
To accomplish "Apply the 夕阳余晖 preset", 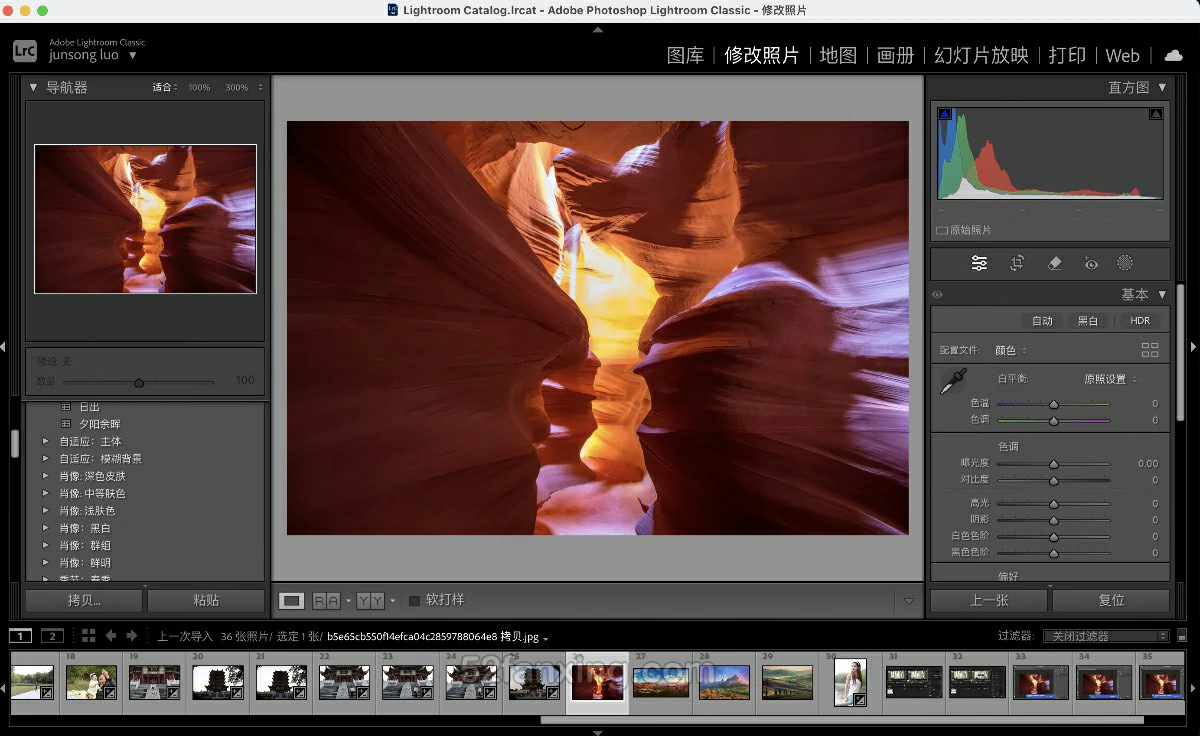I will 99,424.
